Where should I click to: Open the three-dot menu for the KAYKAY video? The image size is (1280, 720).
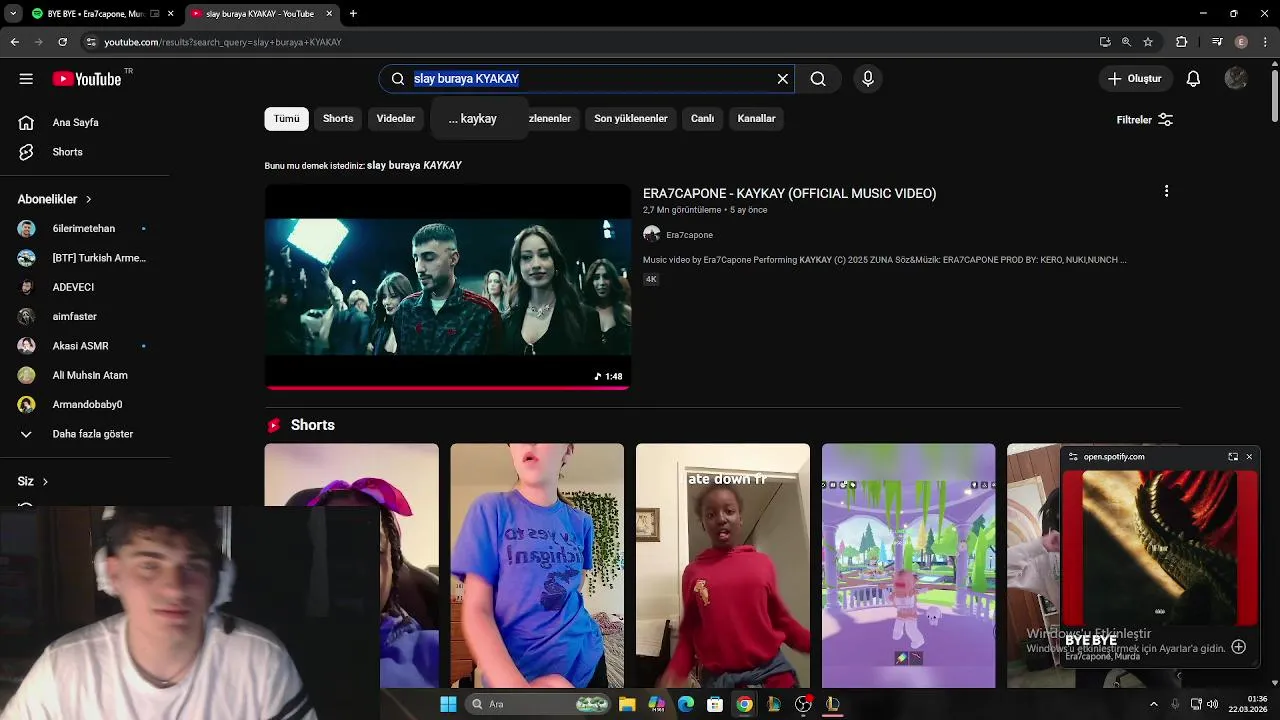coord(1166,191)
